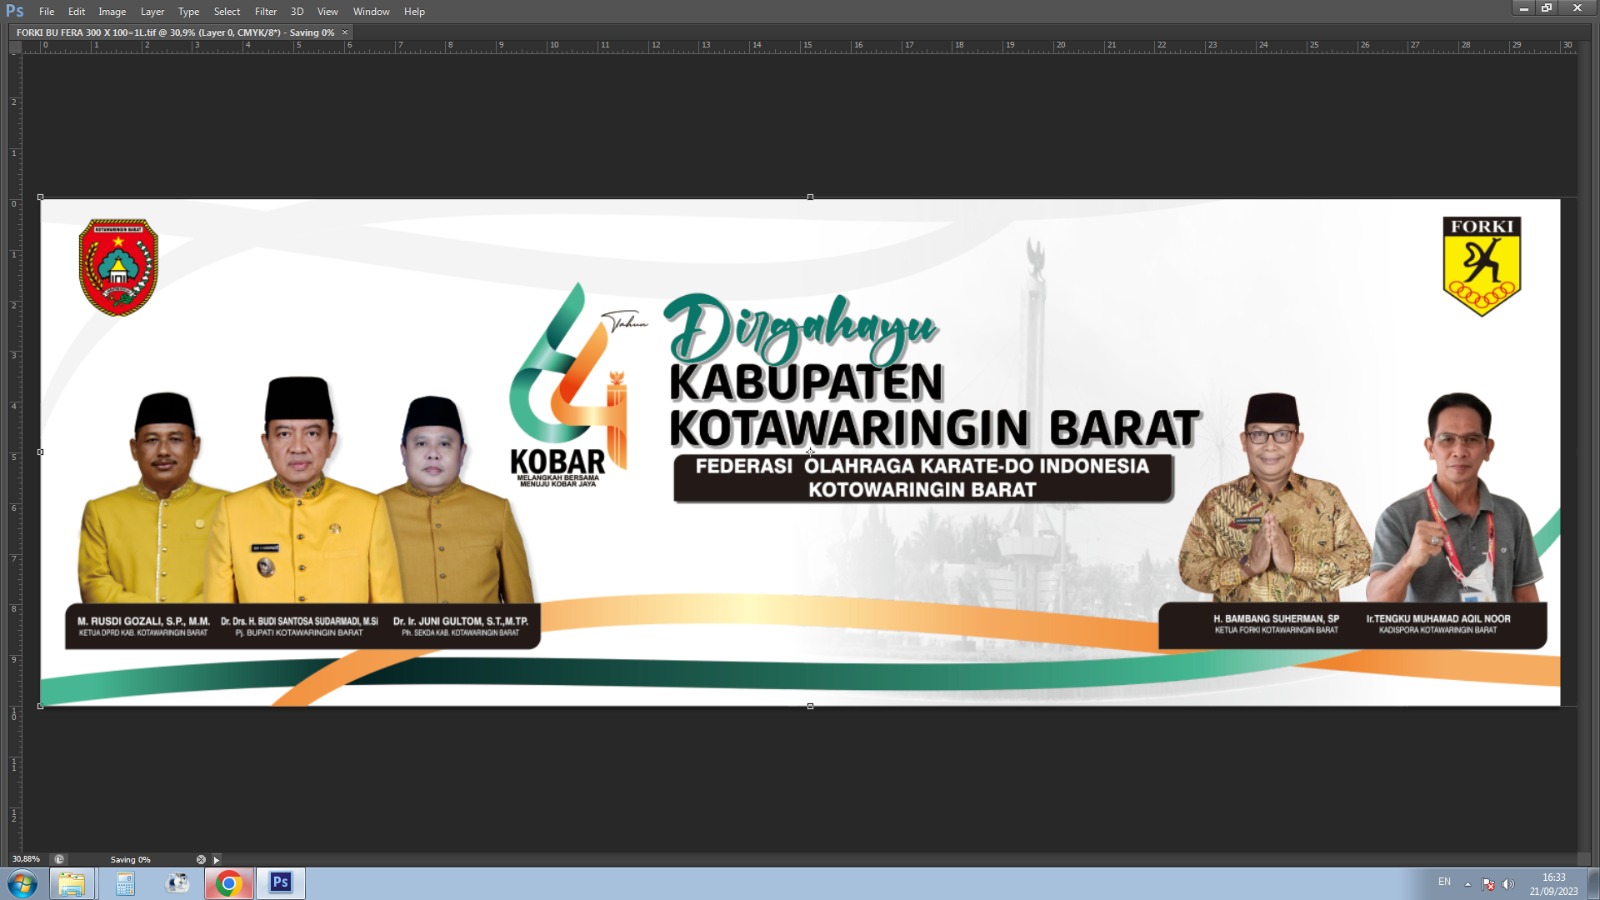Screen dimensions: 1600x900
Task: Click the Saving 0% status text
Action: coord(131,859)
